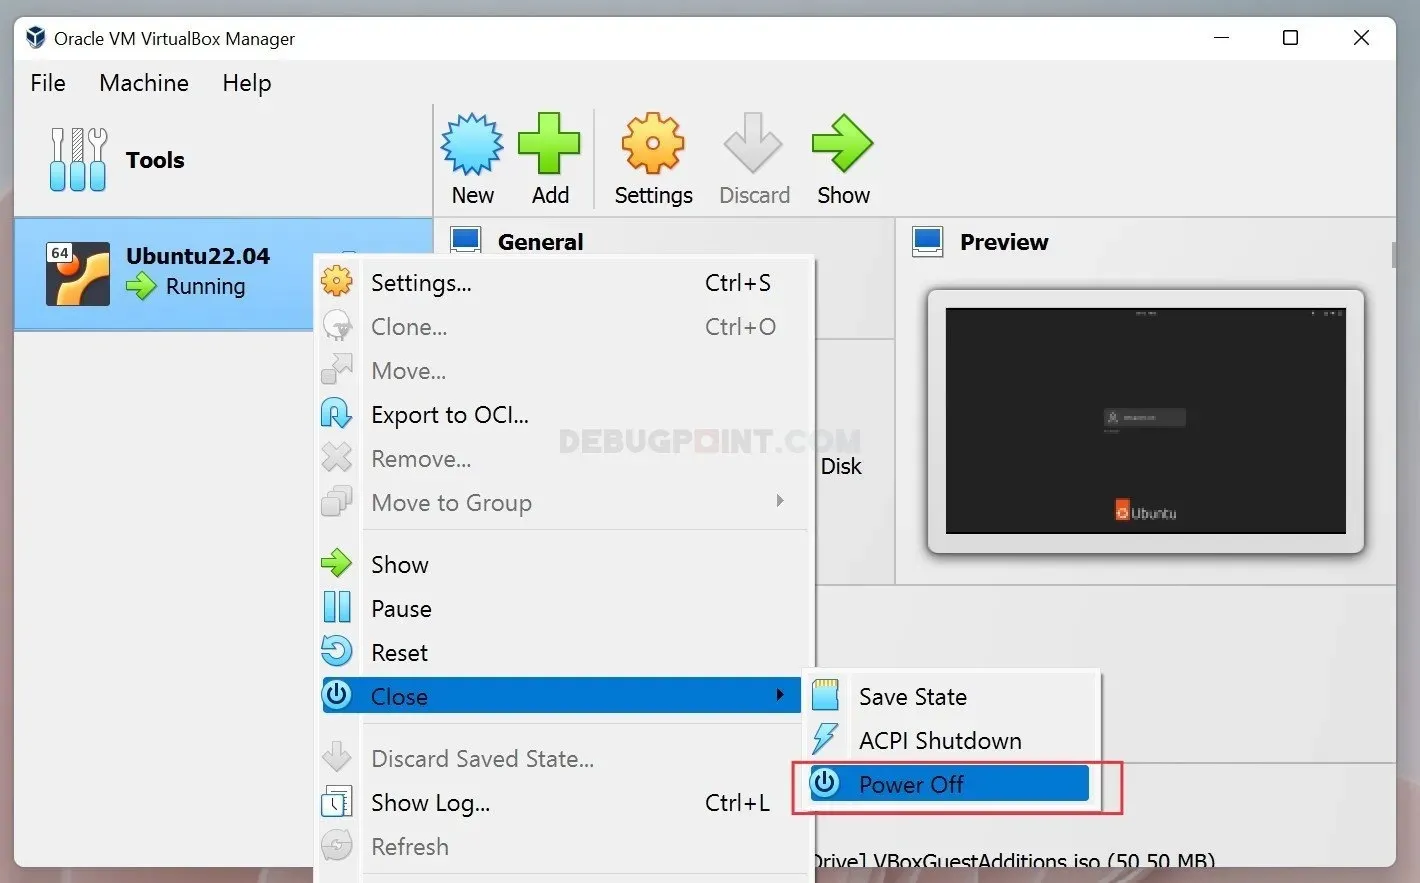Screen dimensions: 1420x883
Task: Click the green Add plus toolbar icon
Action: (549, 144)
